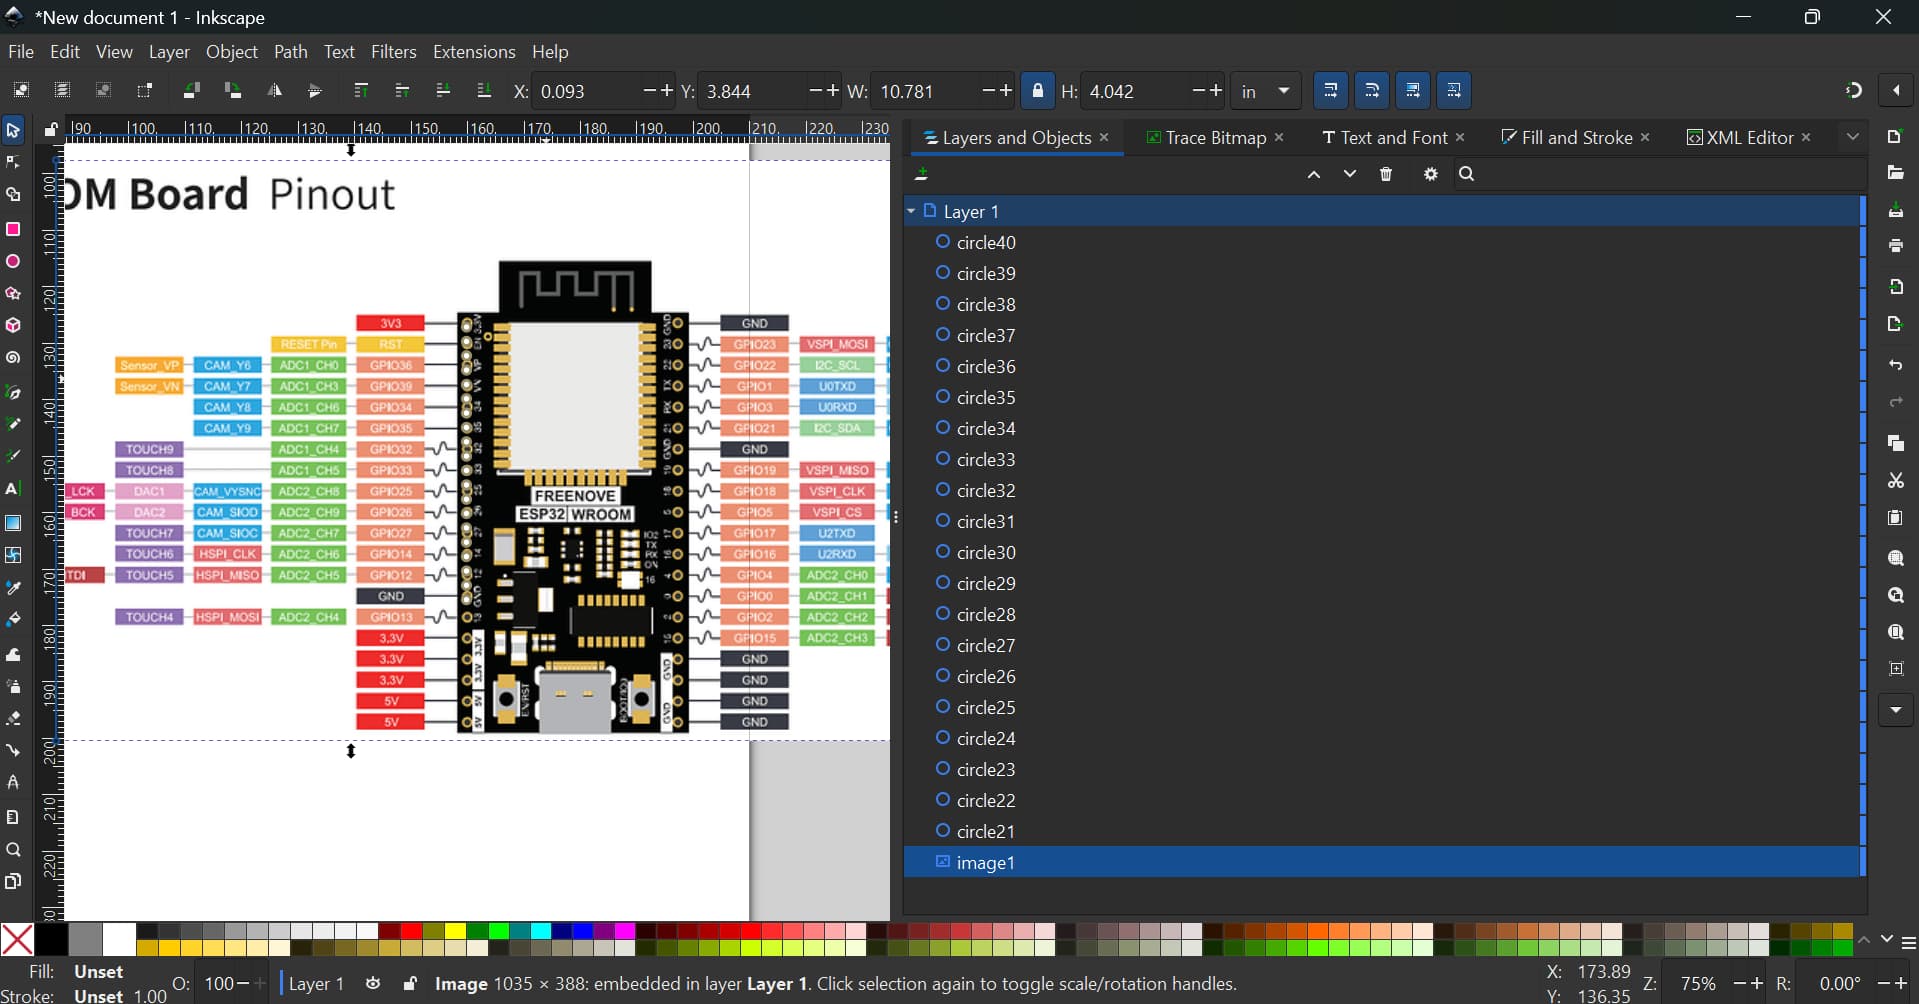This screenshot has height=1004, width=1919.
Task: Select the Pen Bezier tool
Action: (13, 392)
